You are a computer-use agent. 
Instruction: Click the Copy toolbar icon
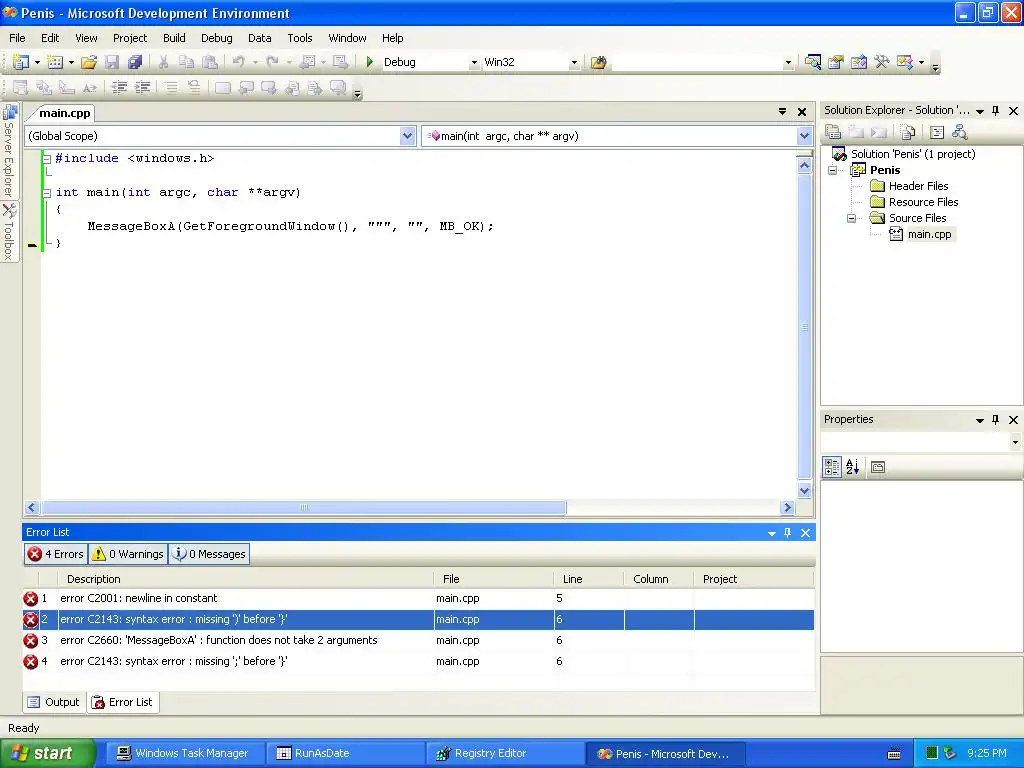coord(186,62)
